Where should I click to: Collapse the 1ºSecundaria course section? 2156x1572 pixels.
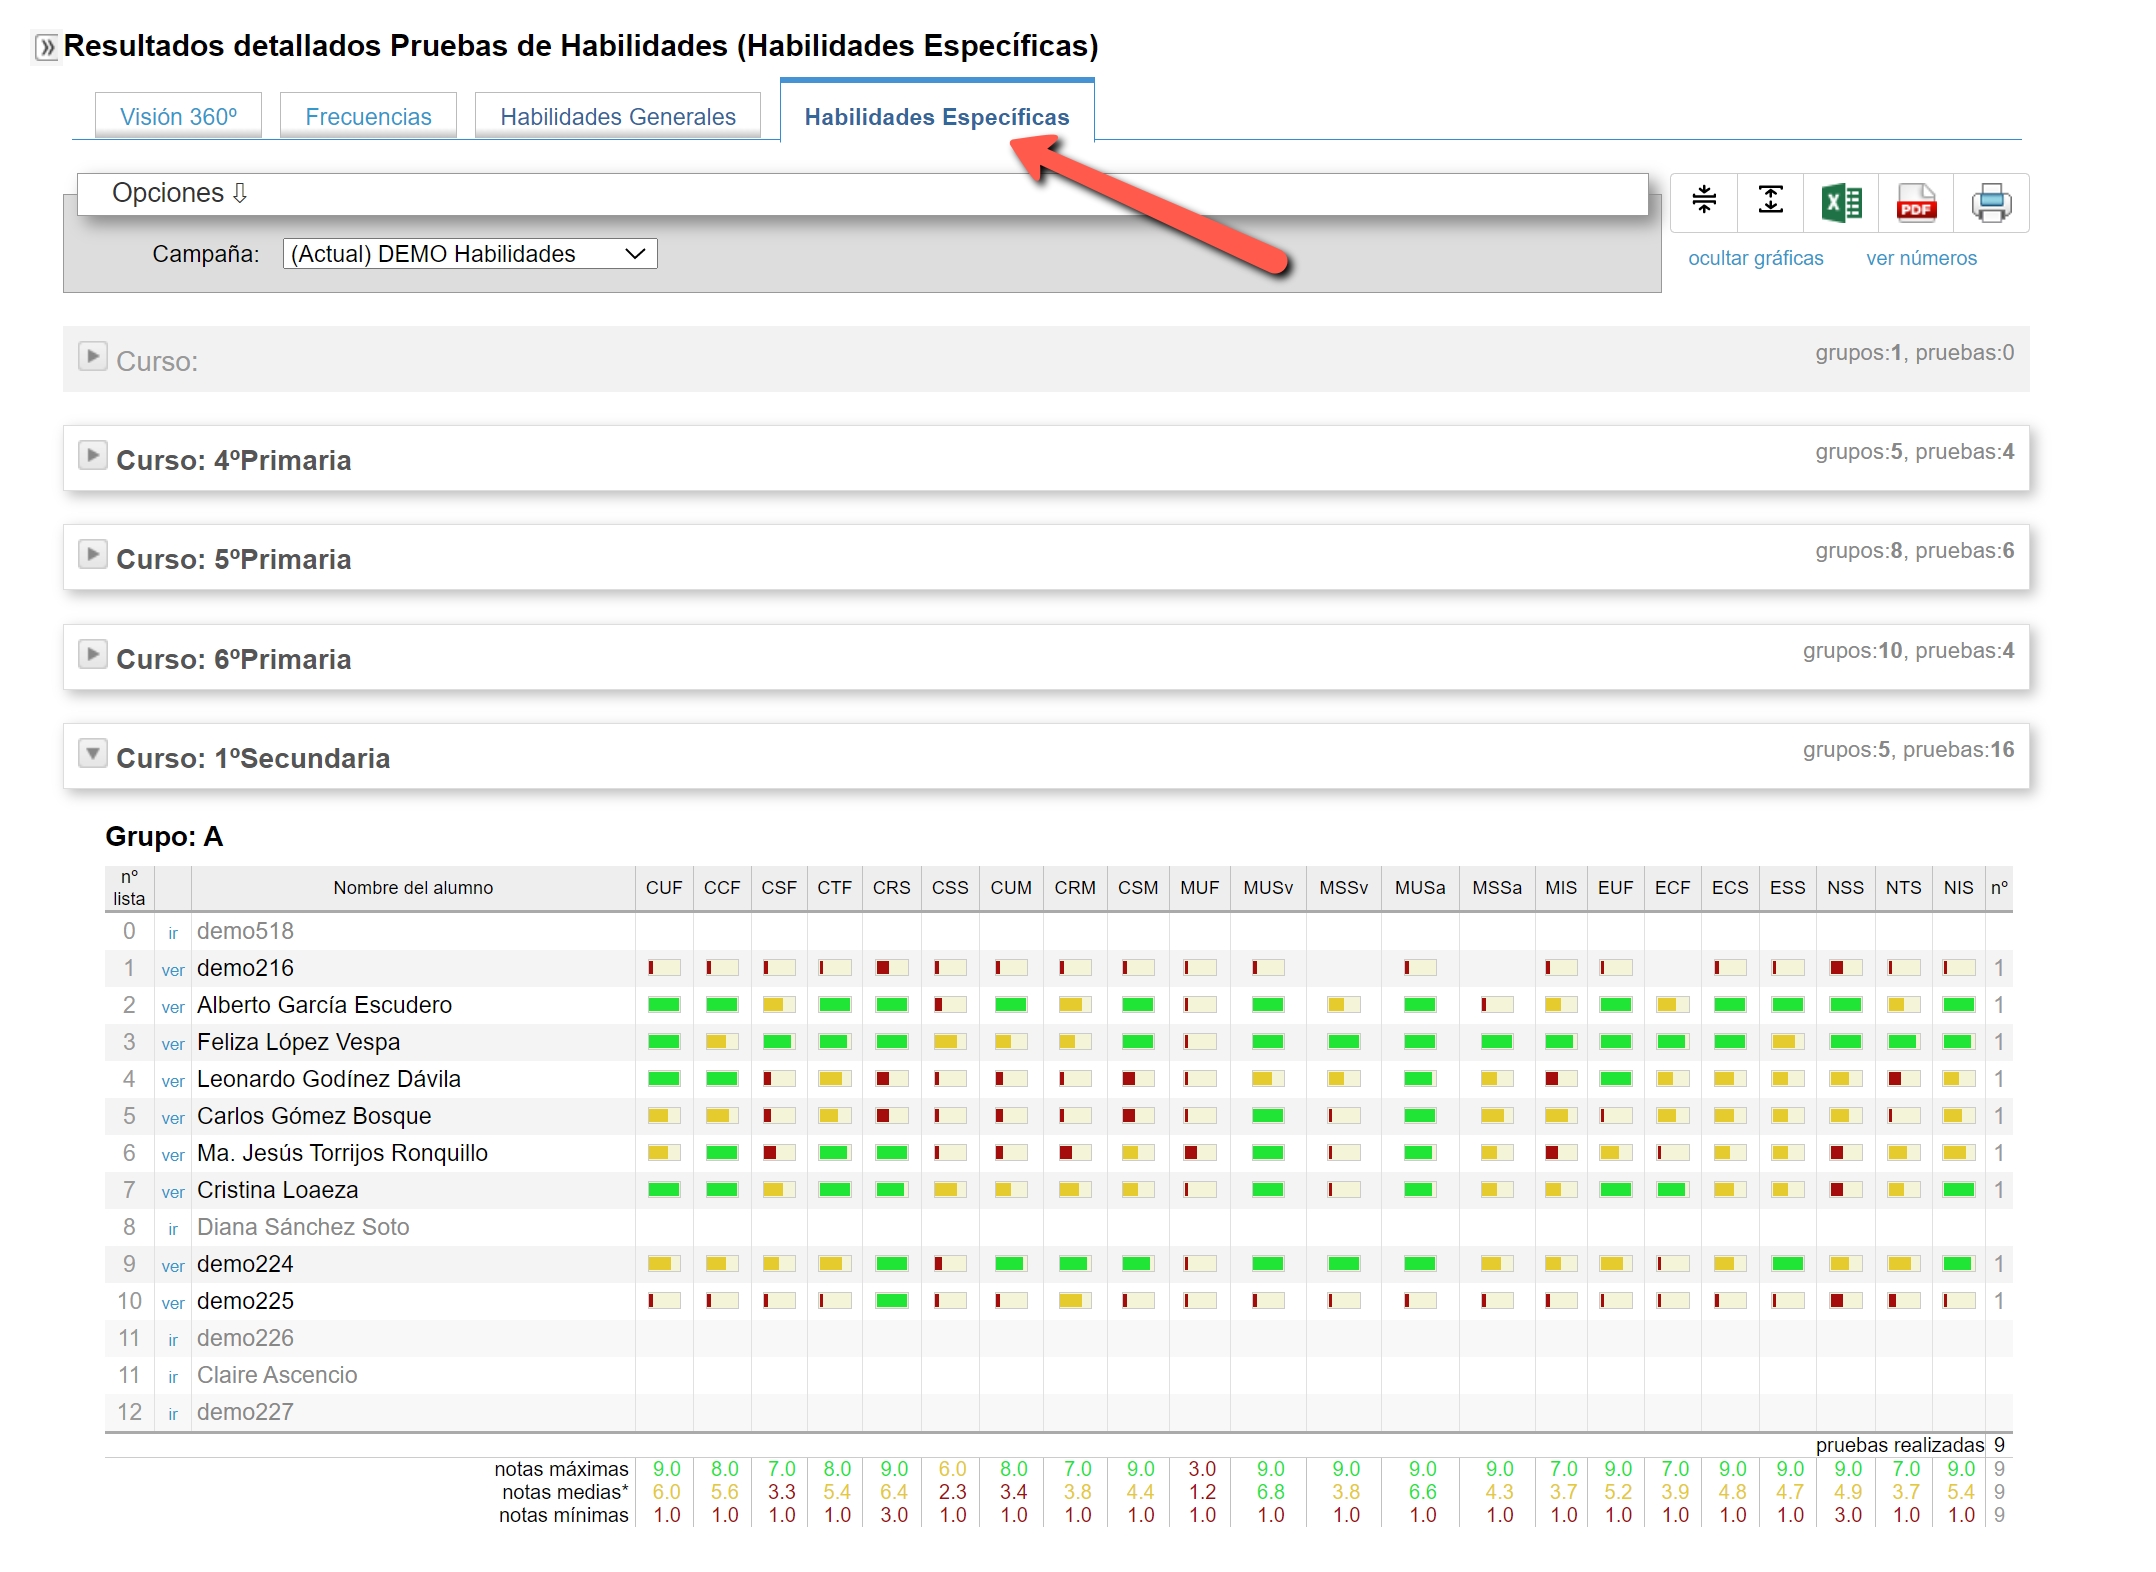[x=92, y=754]
